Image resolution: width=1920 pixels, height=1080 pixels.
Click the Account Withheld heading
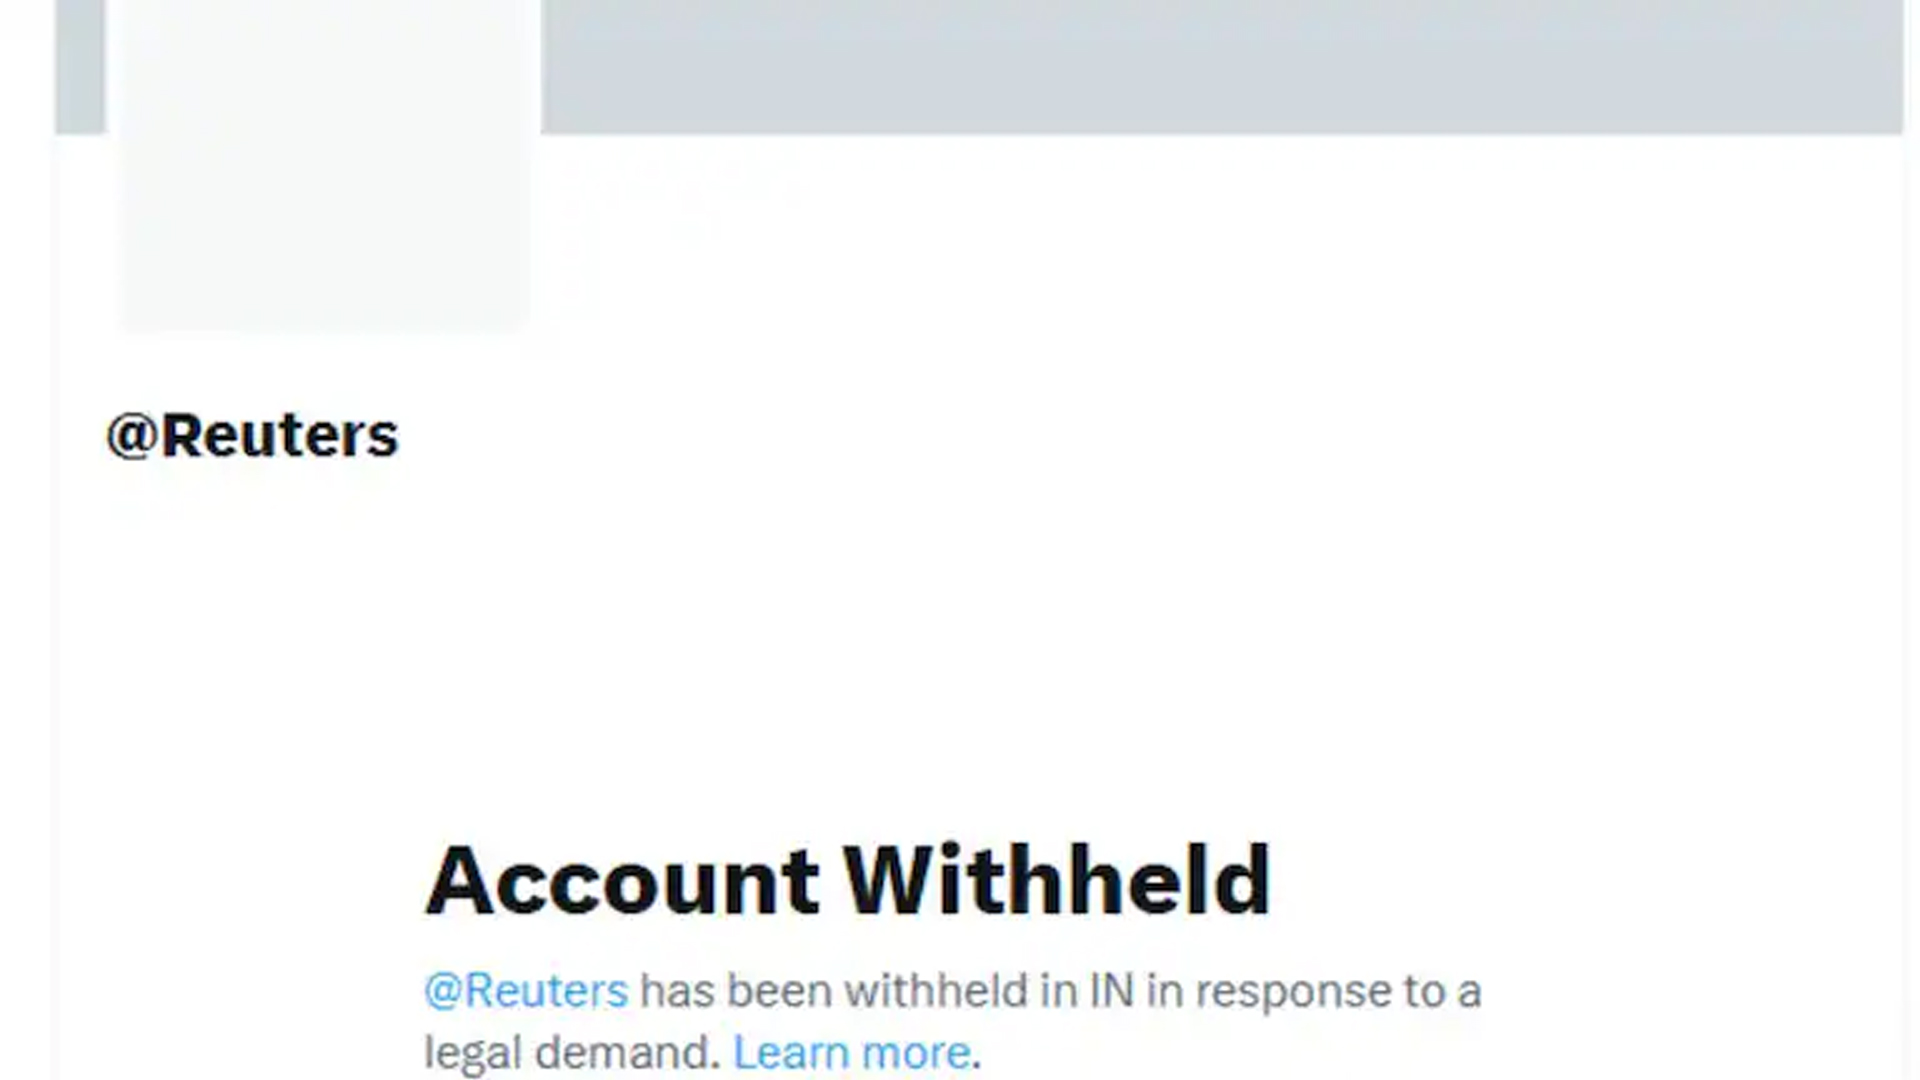pos(848,881)
